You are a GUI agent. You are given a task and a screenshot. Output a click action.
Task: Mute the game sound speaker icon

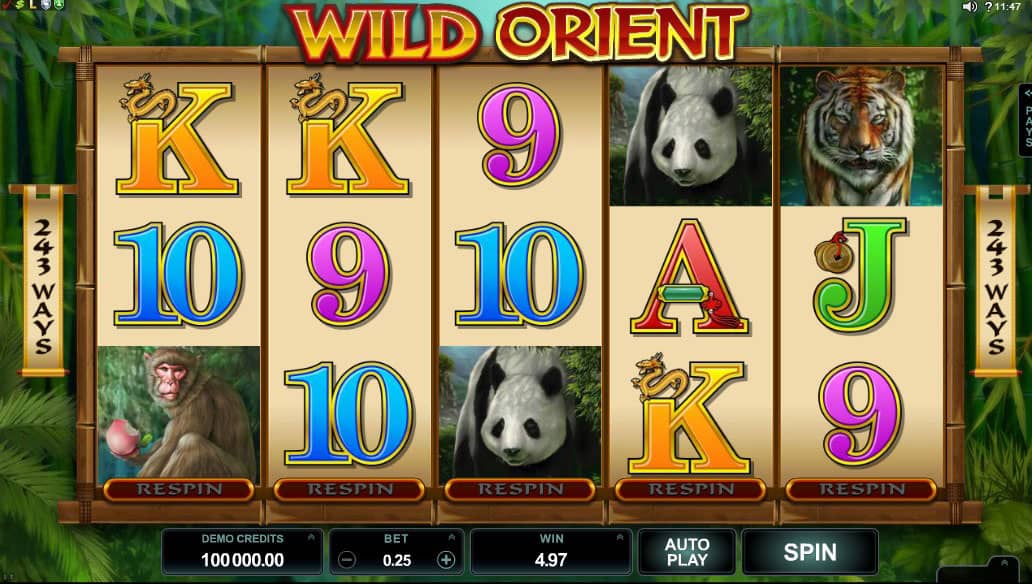pyautogui.click(x=969, y=7)
